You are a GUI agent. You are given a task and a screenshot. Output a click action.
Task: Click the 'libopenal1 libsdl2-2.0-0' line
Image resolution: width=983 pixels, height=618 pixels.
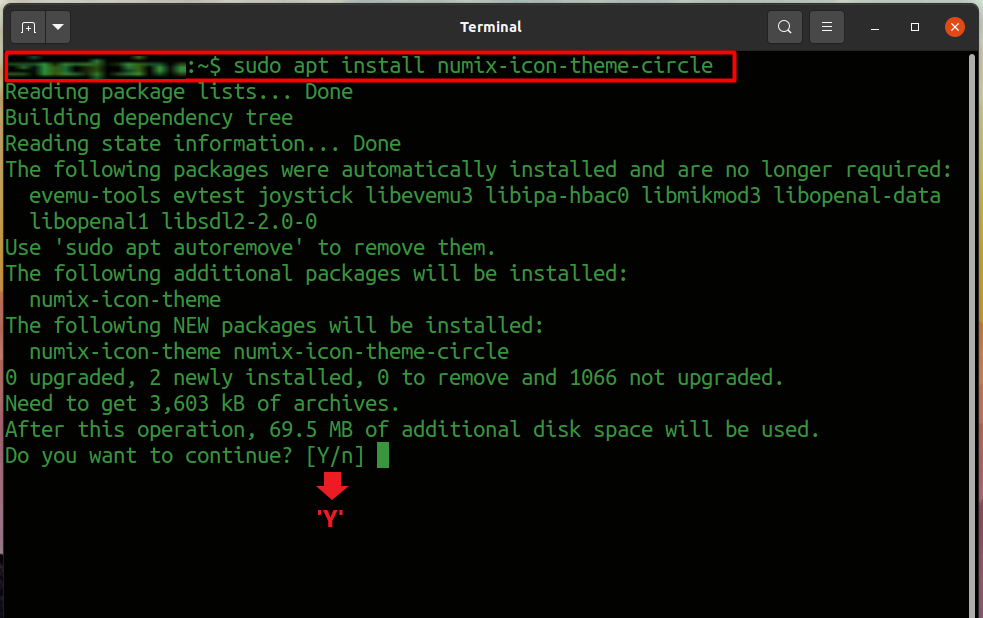tap(173, 222)
